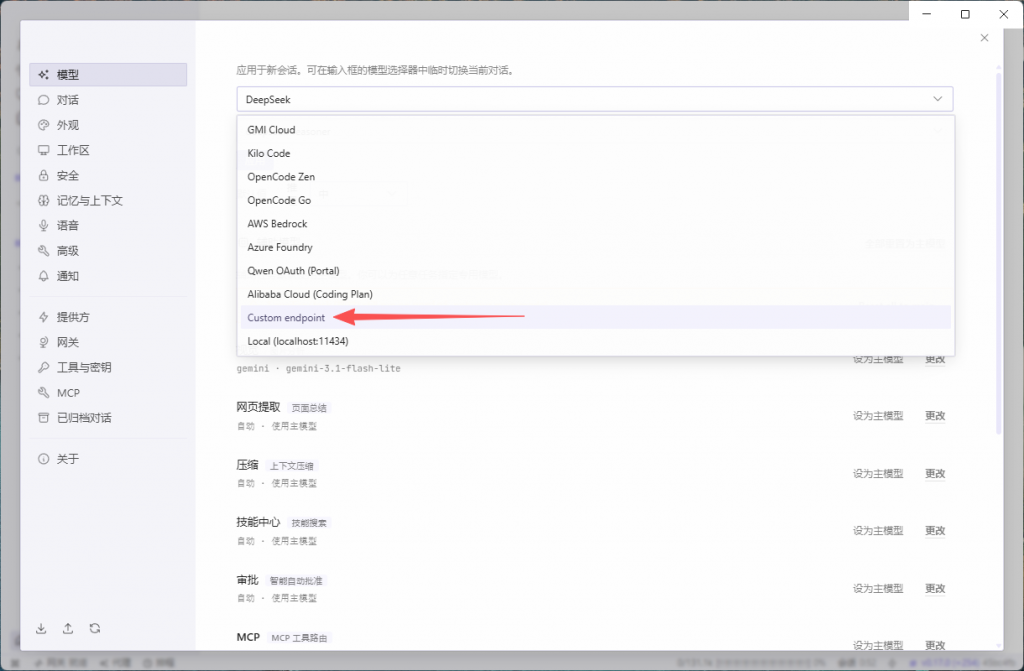Select OpenCode Go provider option
1024x671 pixels.
[x=595, y=200]
